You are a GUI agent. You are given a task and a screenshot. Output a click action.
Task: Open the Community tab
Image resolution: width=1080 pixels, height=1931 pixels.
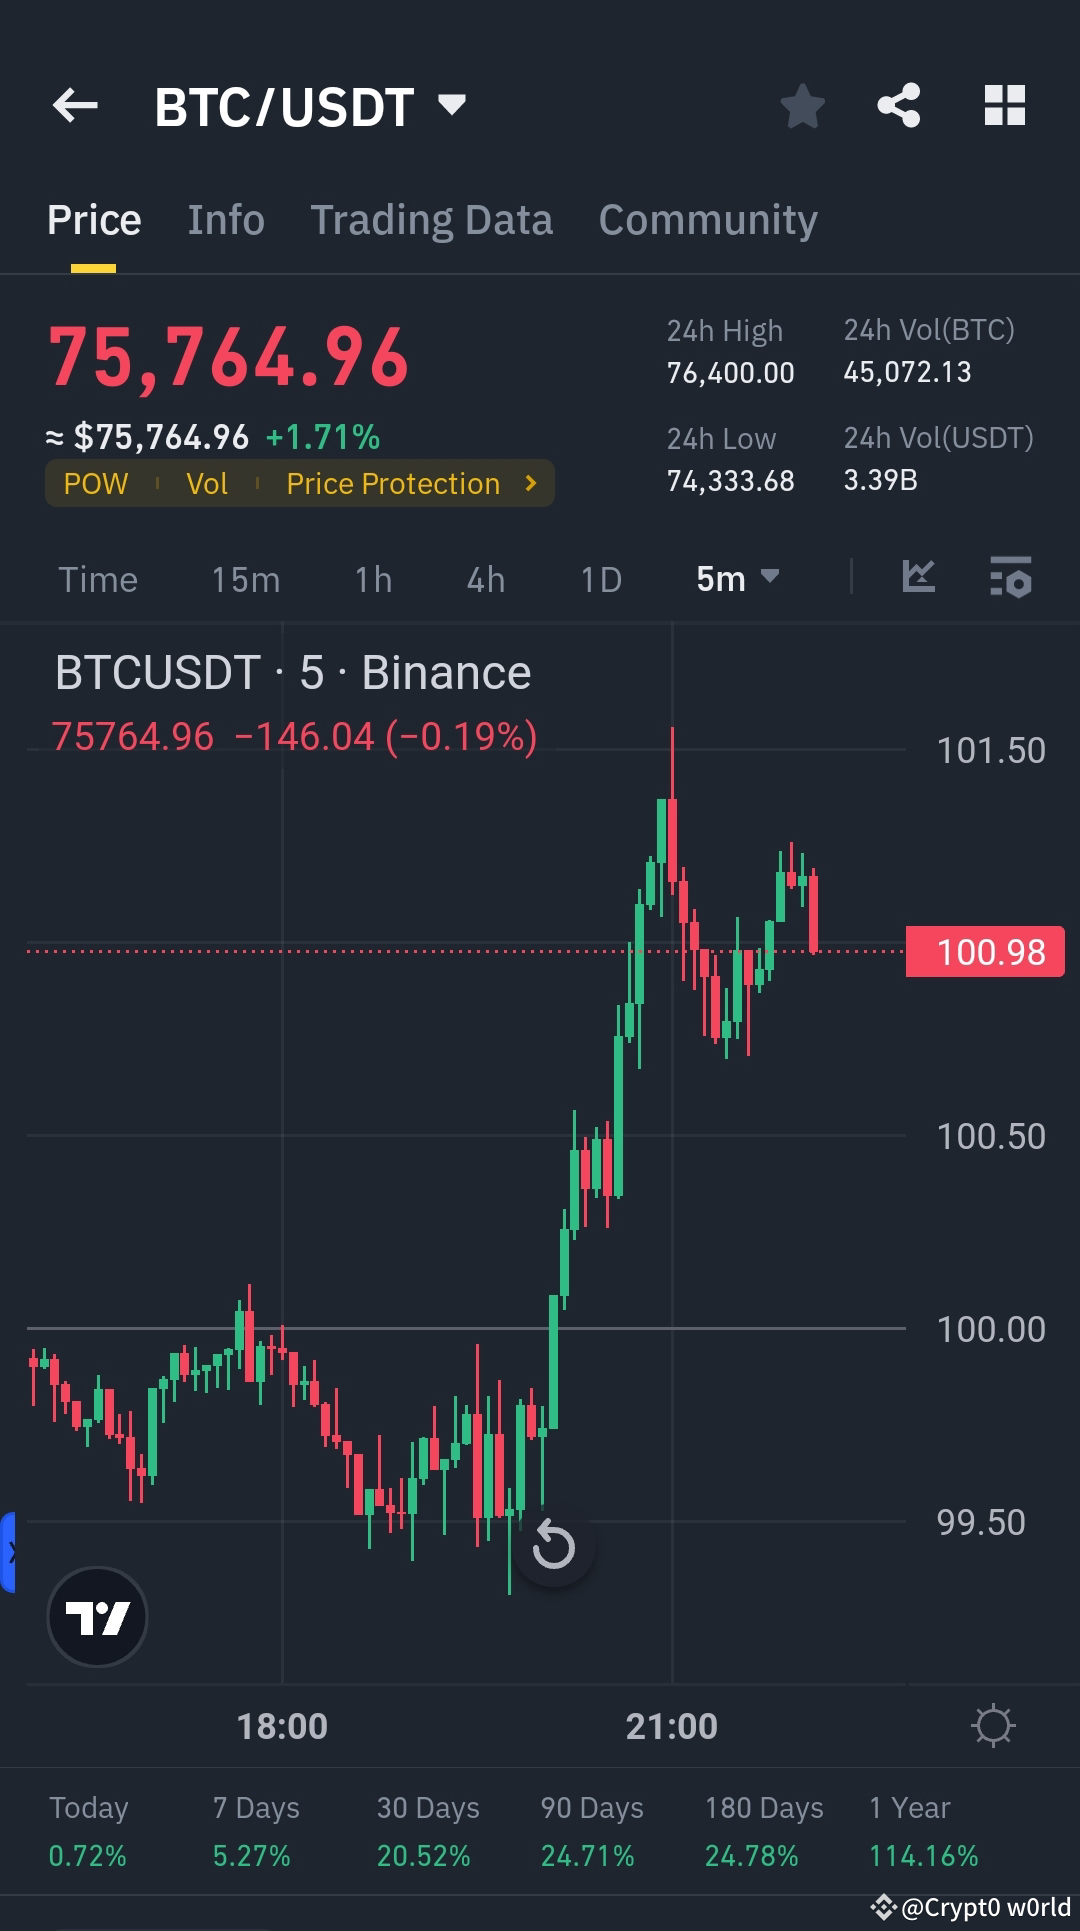pos(707,219)
